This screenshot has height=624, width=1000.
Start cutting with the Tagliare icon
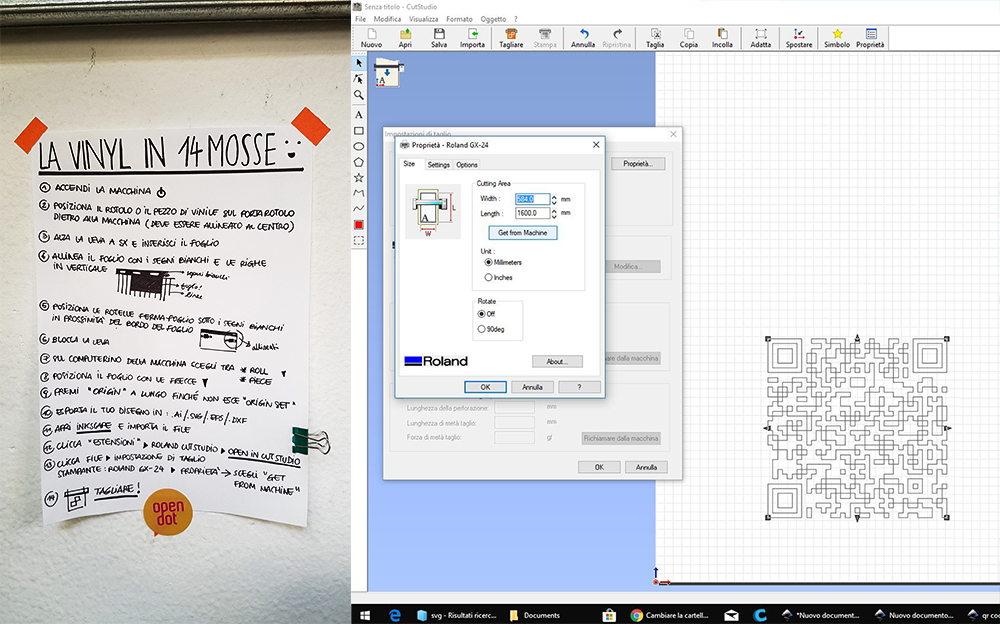pyautogui.click(x=511, y=38)
